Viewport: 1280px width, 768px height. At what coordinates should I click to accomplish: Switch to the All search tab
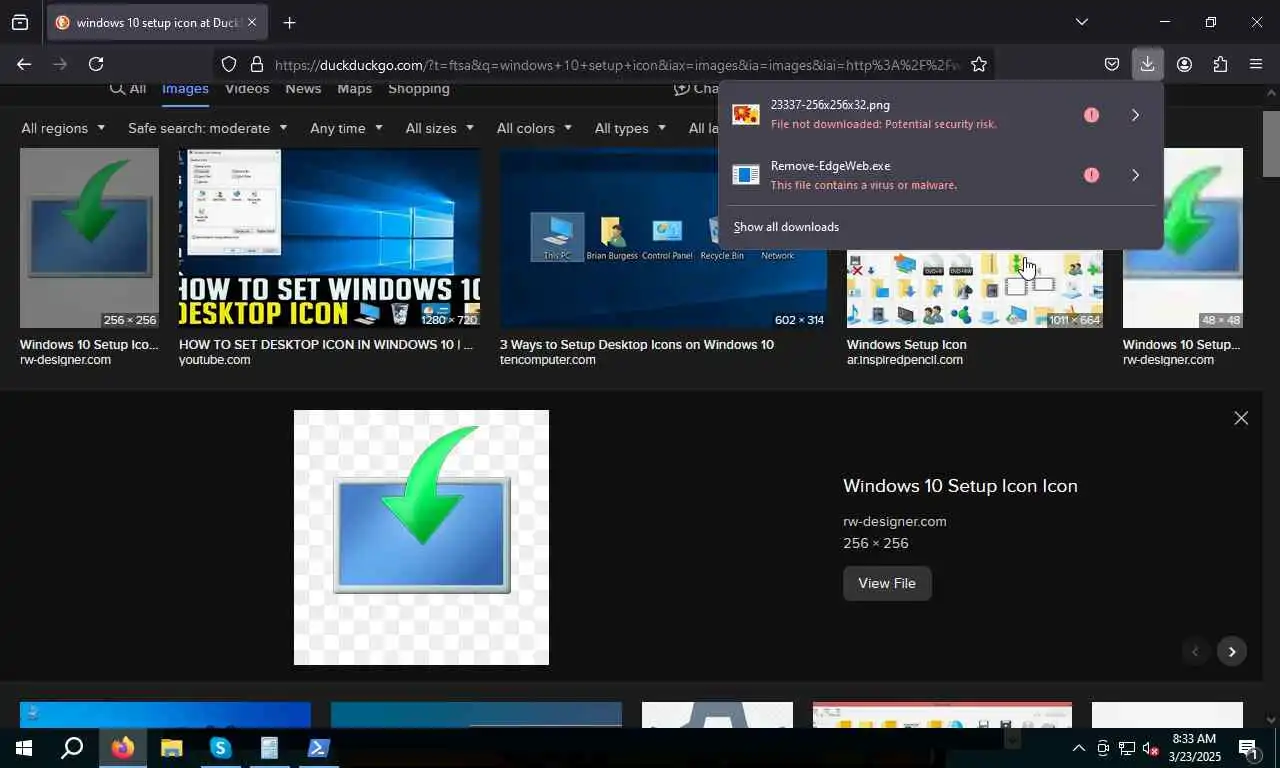(x=128, y=88)
